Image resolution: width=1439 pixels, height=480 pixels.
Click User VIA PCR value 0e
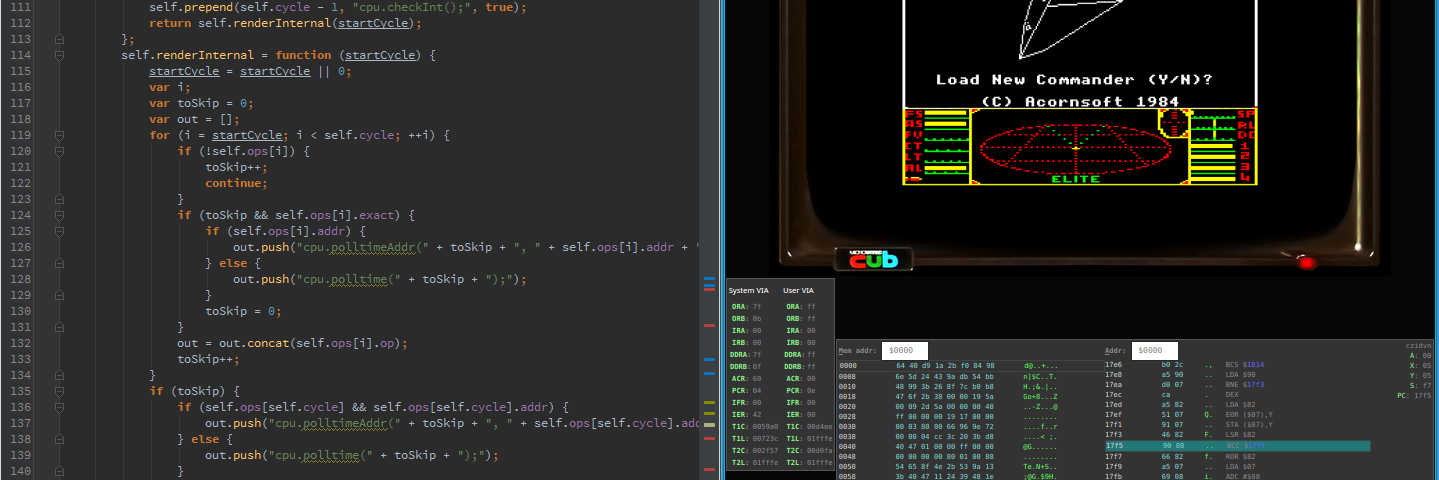(x=811, y=391)
